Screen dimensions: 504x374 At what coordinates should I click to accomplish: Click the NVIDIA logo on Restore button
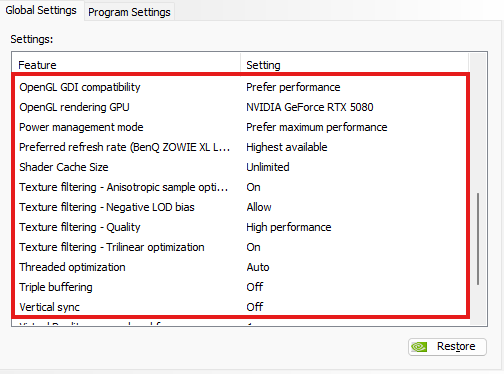tap(419, 347)
